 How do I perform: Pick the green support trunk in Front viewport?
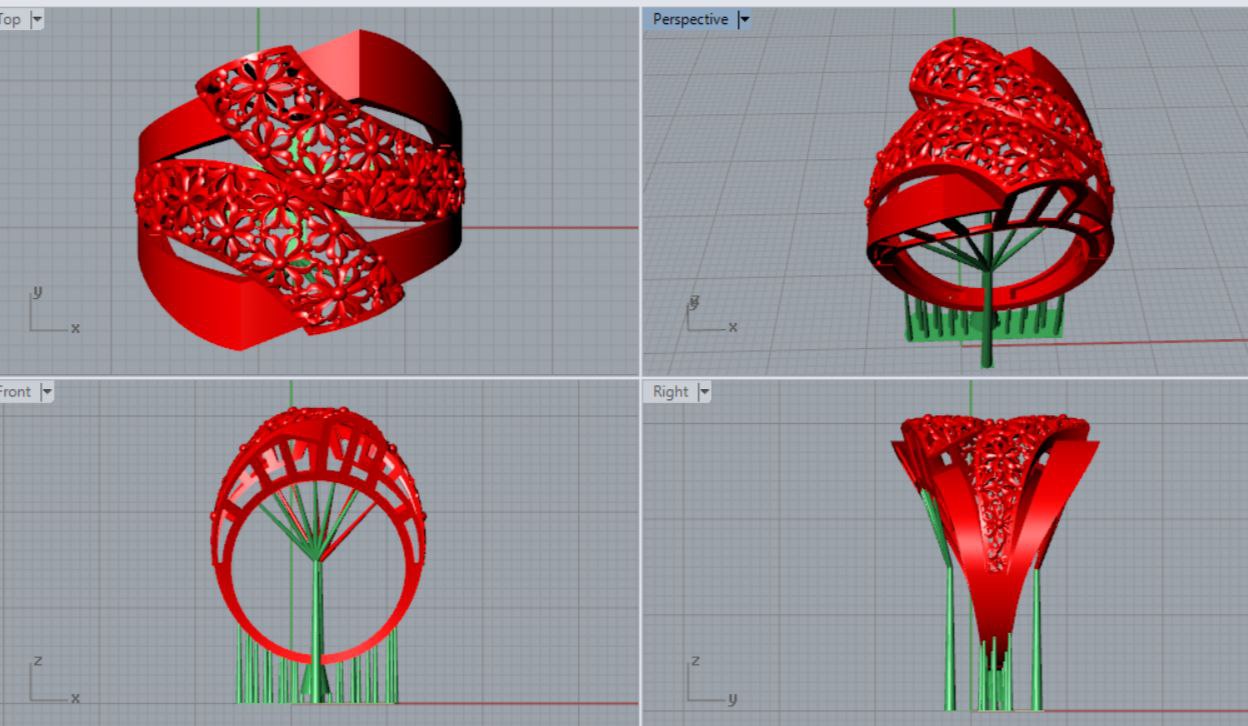pyautogui.click(x=317, y=620)
